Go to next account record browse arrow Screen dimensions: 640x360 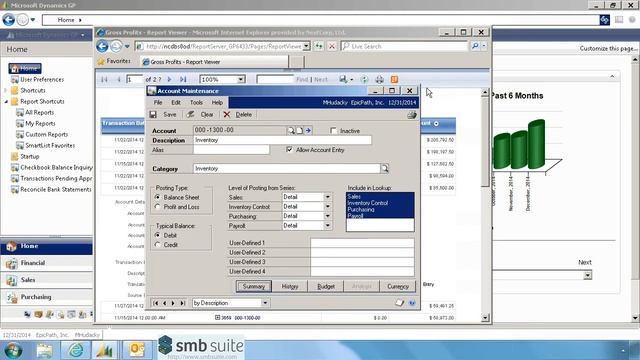(173, 303)
